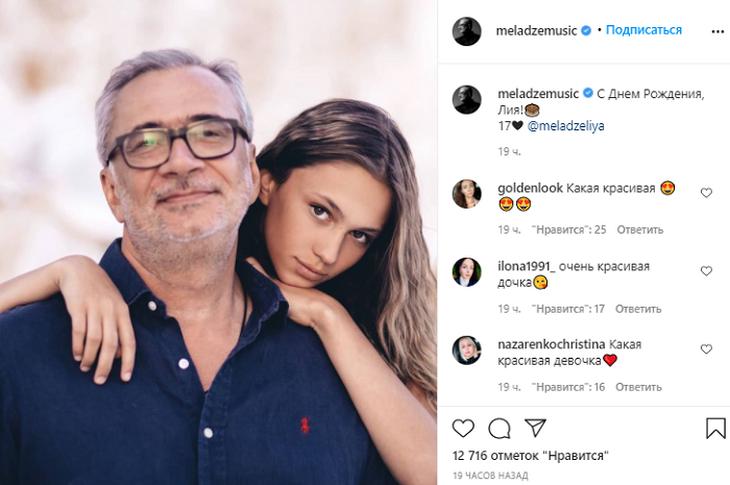Like ilona1991_'s comment with the heart
This screenshot has width=730, height=485.
pyautogui.click(x=706, y=271)
